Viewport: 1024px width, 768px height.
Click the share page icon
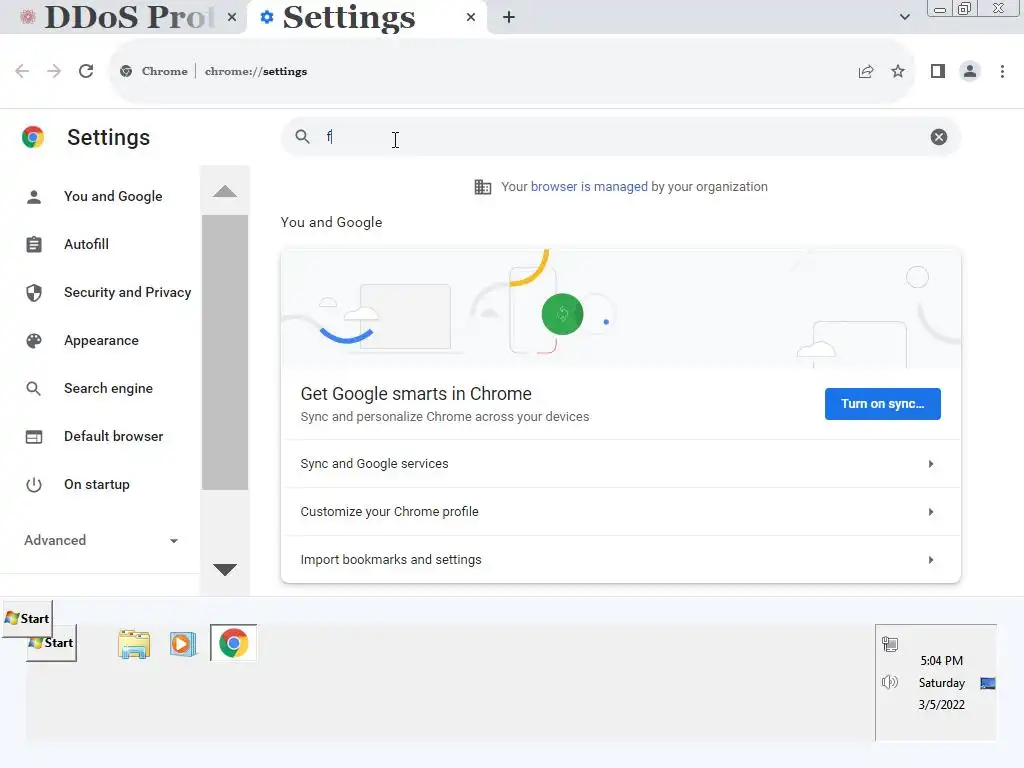pos(866,71)
